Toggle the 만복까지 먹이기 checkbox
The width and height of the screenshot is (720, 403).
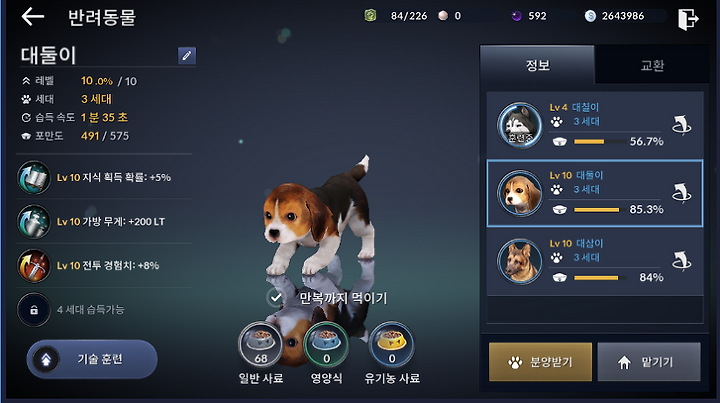tap(276, 298)
